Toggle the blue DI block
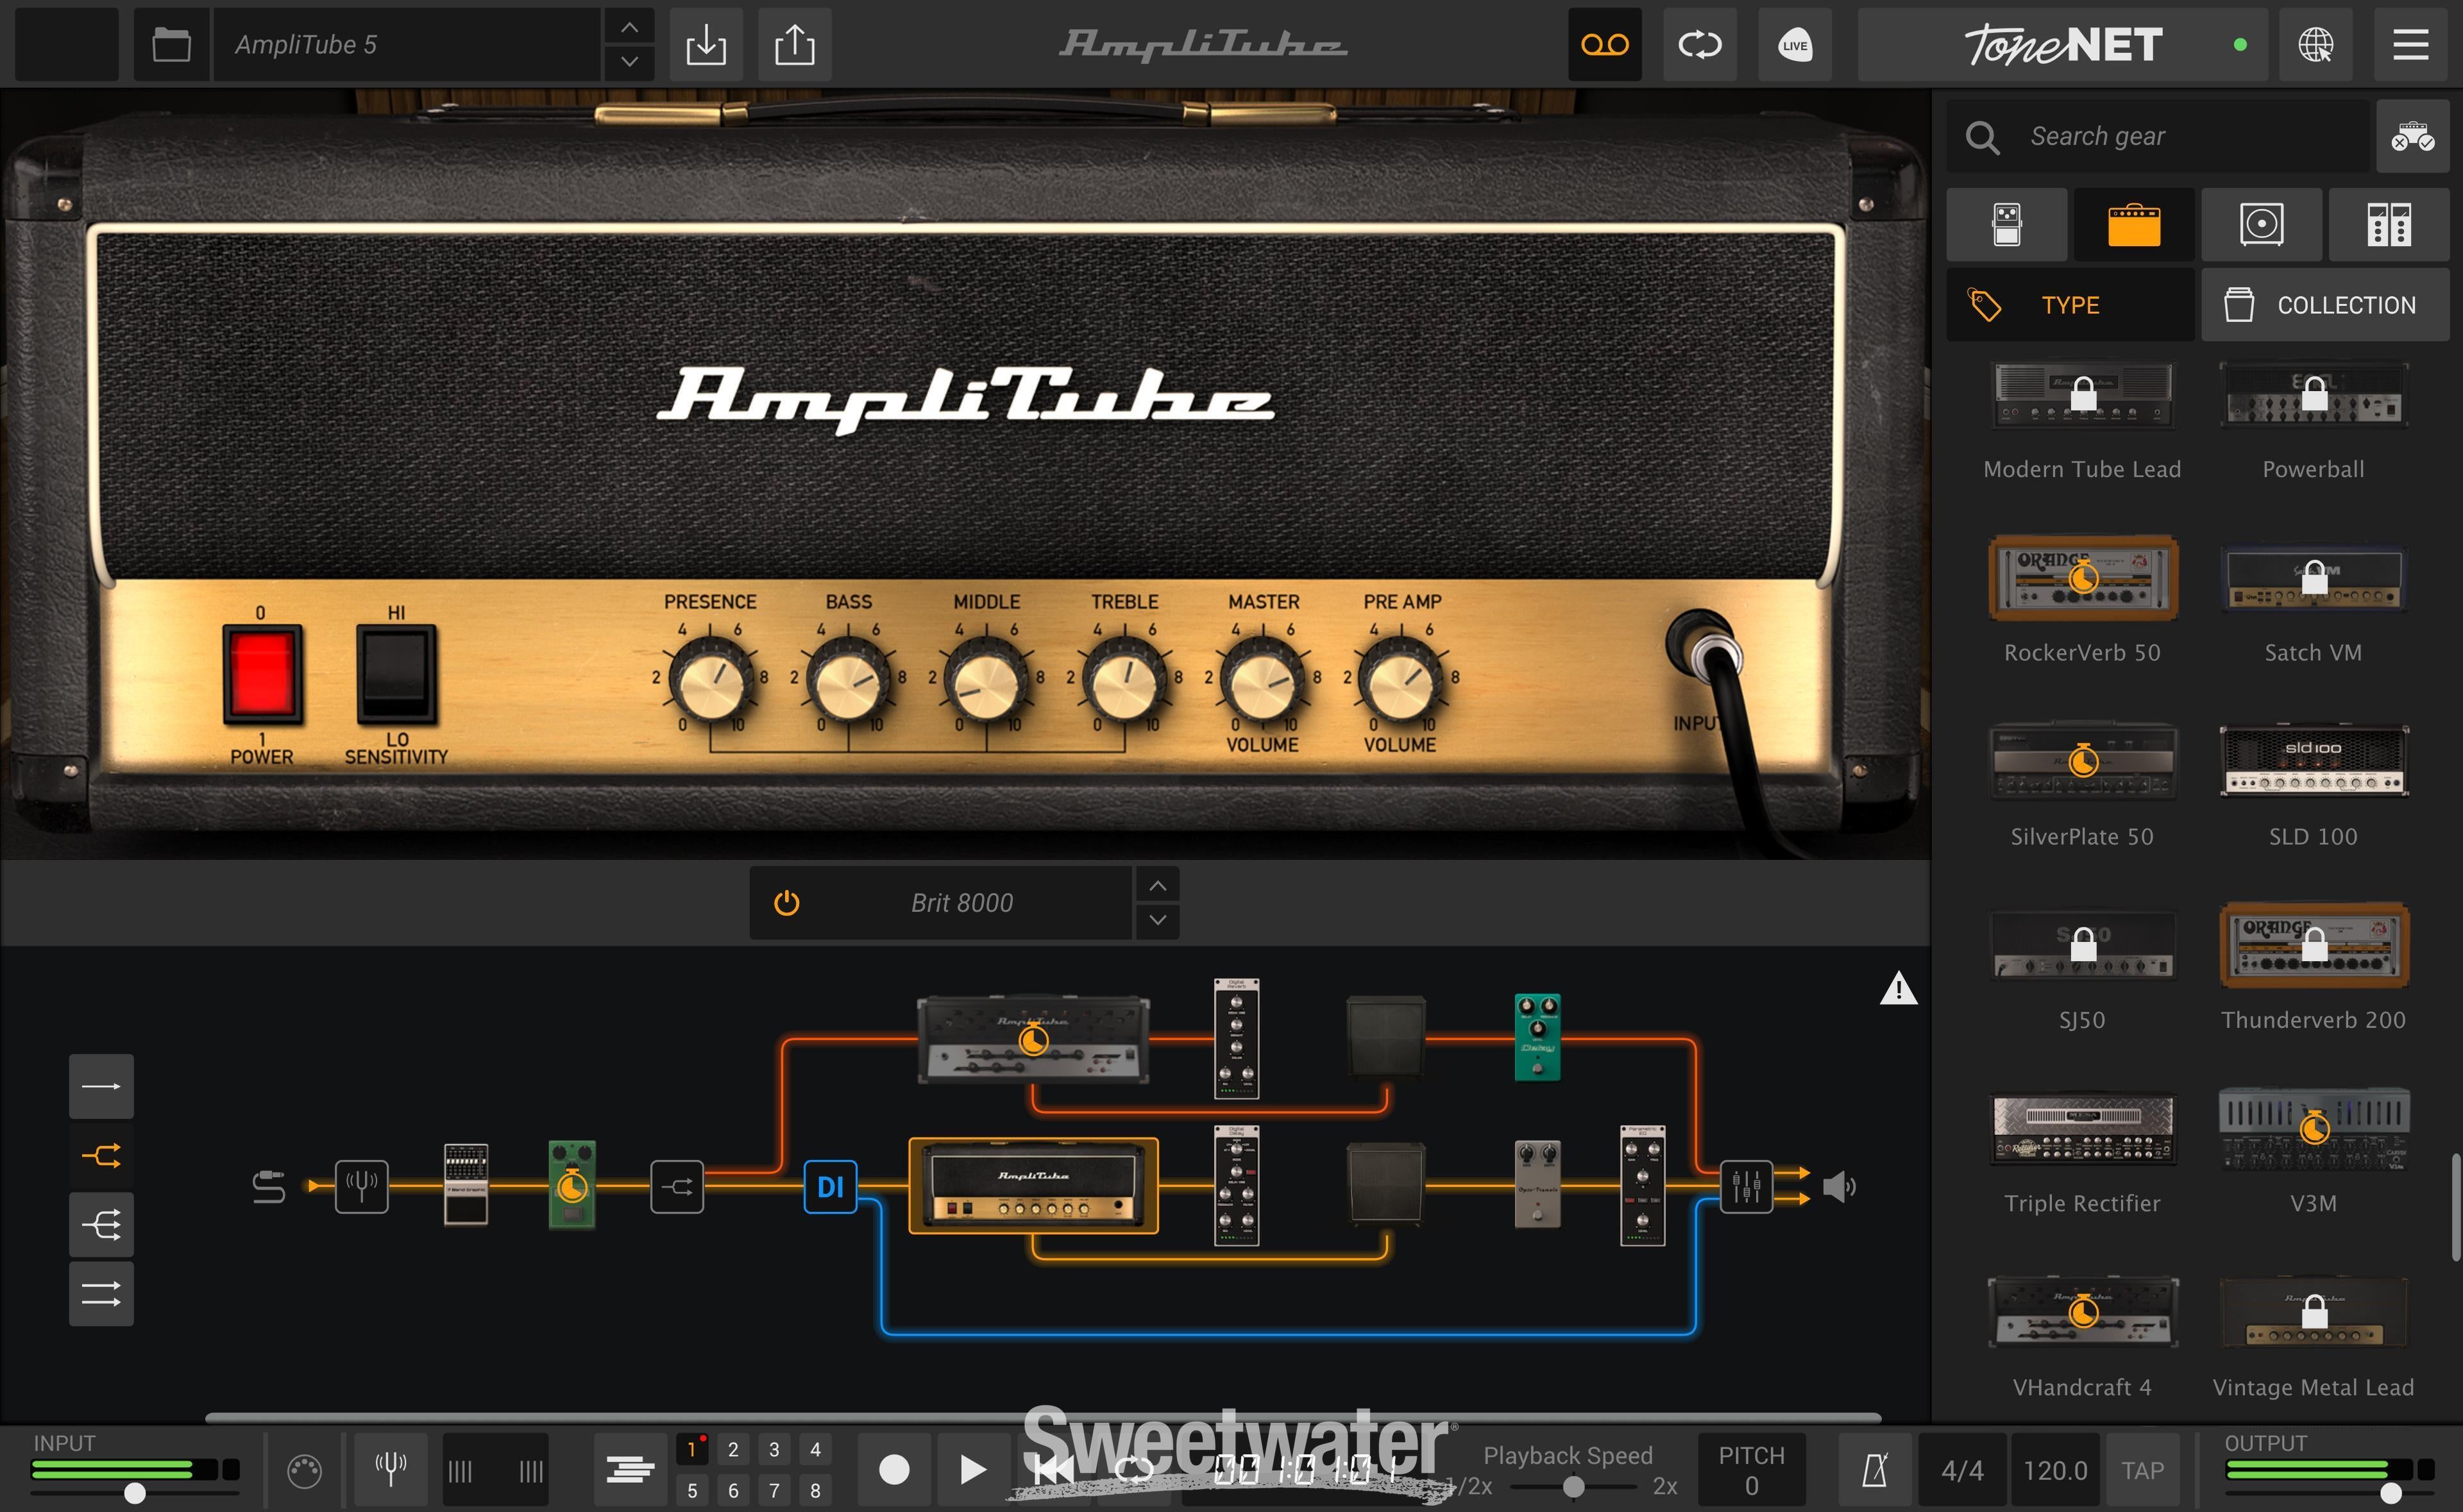Screen dimensions: 2463x1512 pyautogui.click(x=830, y=1187)
